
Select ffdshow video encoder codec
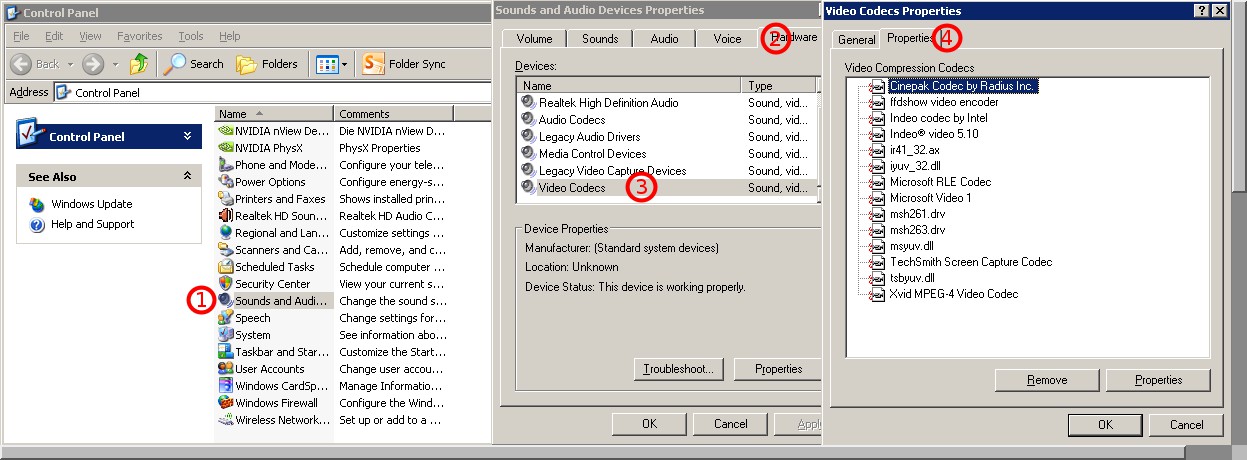tap(944, 102)
